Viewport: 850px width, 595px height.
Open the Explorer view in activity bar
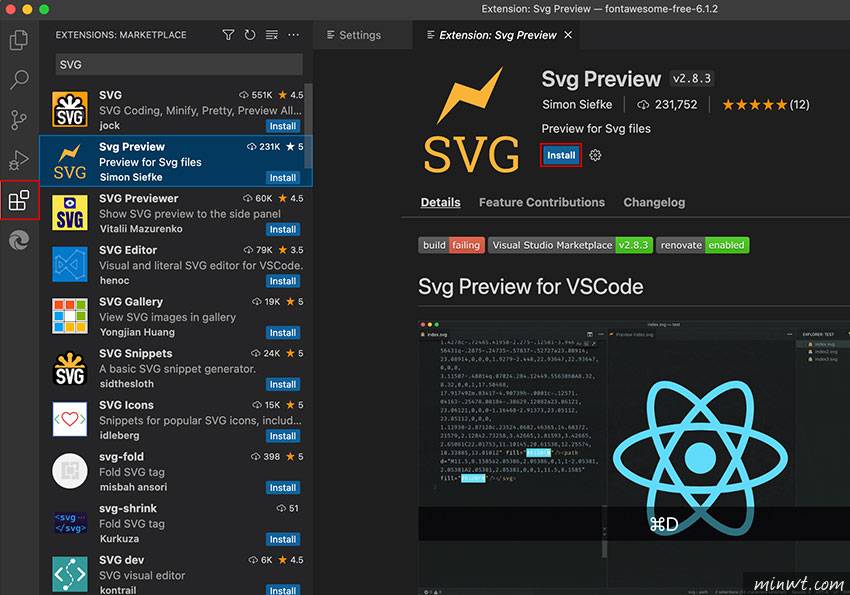click(19, 41)
